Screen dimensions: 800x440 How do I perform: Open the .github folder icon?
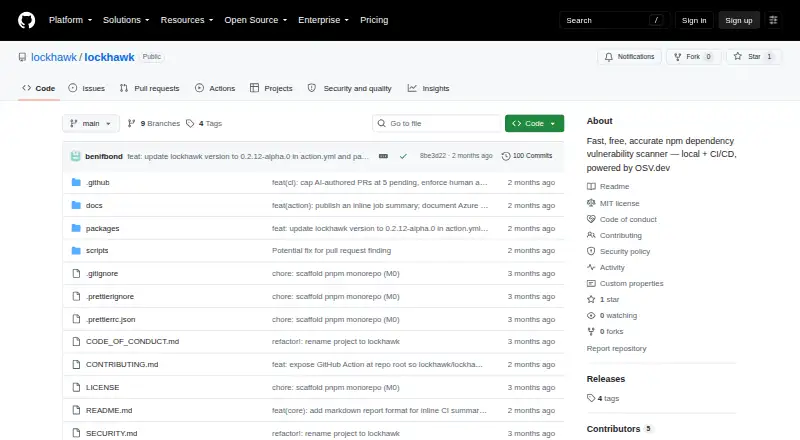(76, 182)
